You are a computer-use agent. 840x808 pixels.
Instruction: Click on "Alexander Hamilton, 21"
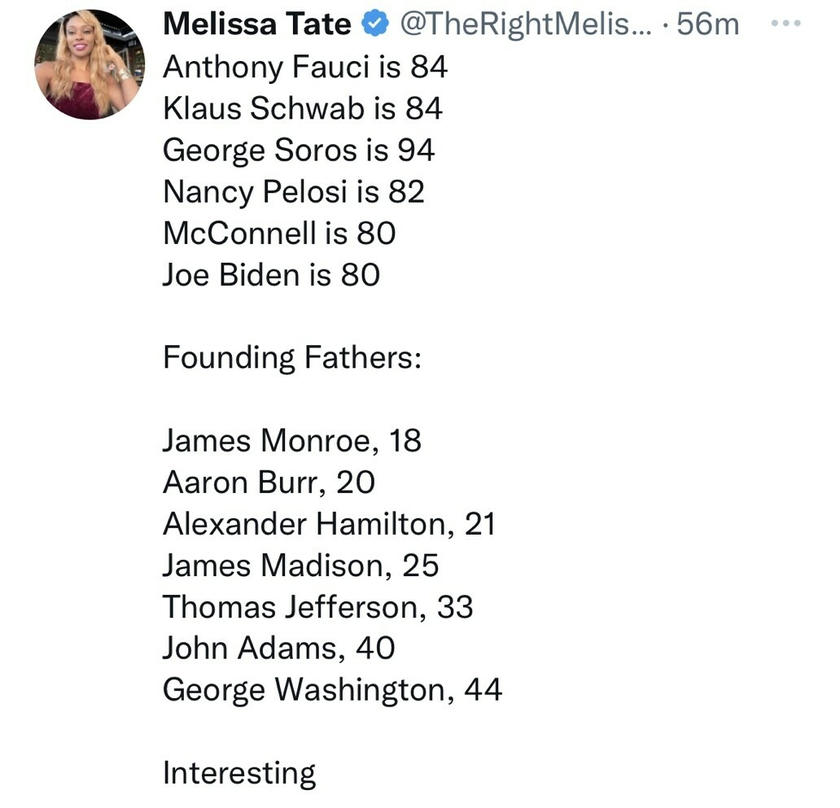click(x=328, y=523)
